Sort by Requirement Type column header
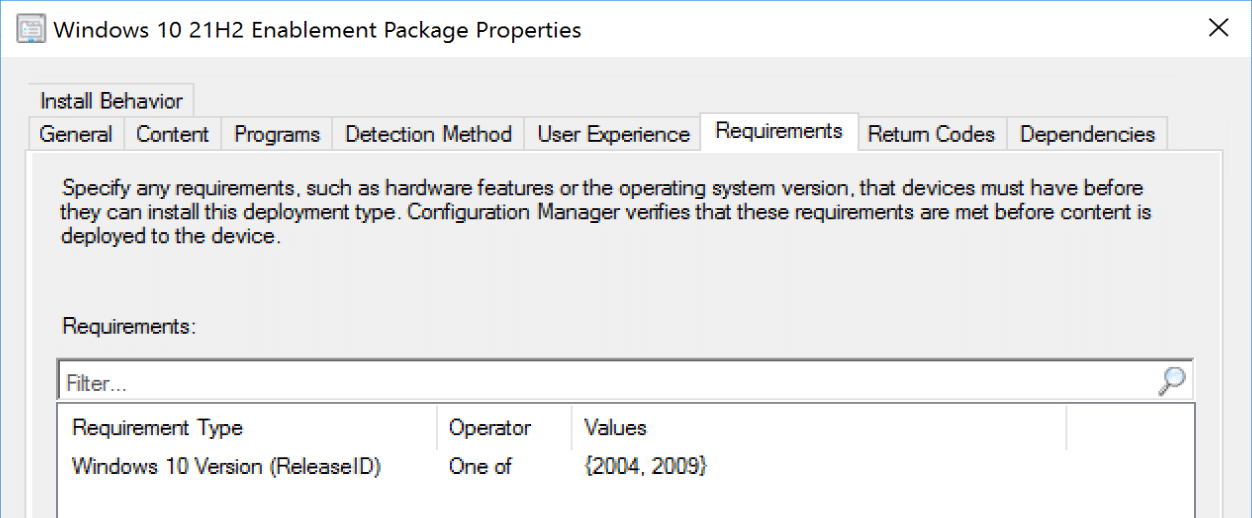Image resolution: width=1252 pixels, height=518 pixels. [157, 428]
